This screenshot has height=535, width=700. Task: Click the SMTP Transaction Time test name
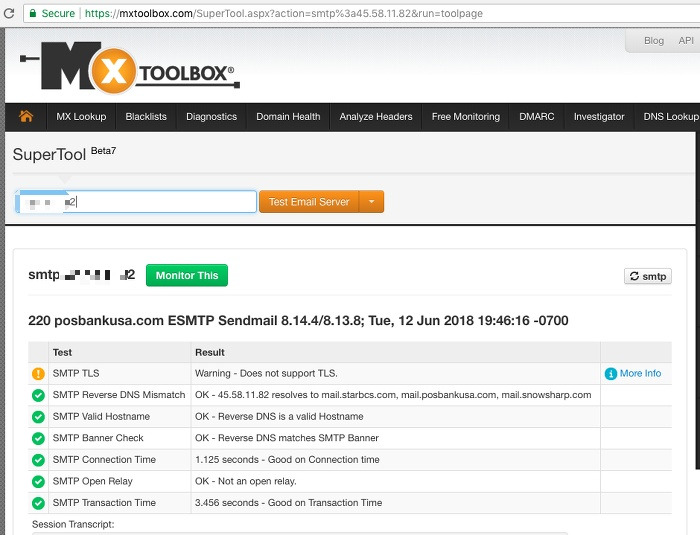[x=104, y=502]
